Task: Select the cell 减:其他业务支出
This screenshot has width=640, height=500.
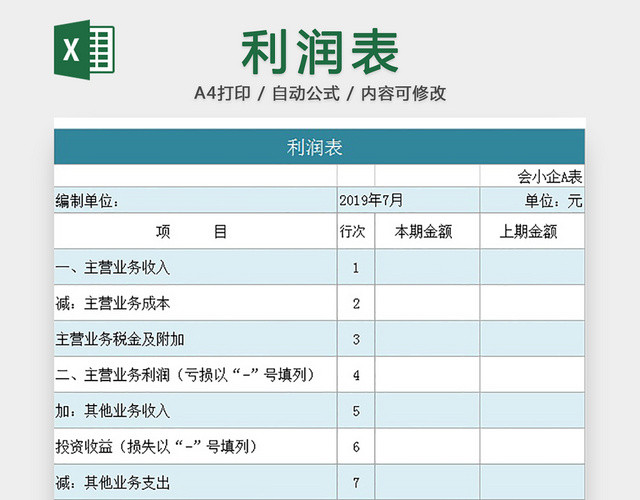Action: pyautogui.click(x=195, y=482)
